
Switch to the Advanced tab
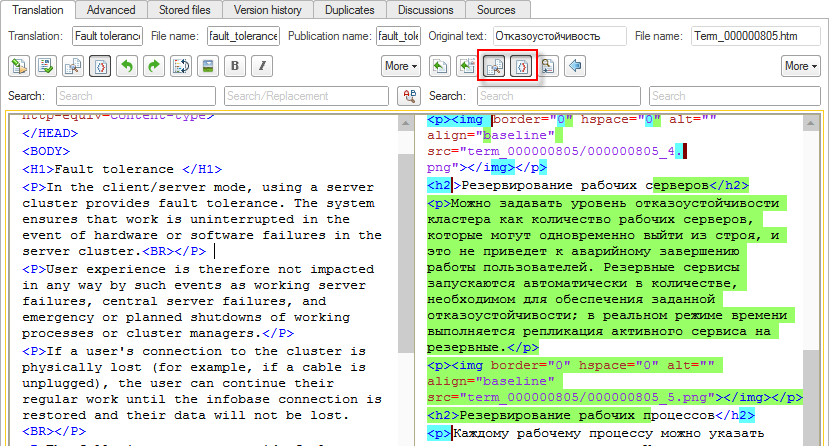tap(111, 10)
